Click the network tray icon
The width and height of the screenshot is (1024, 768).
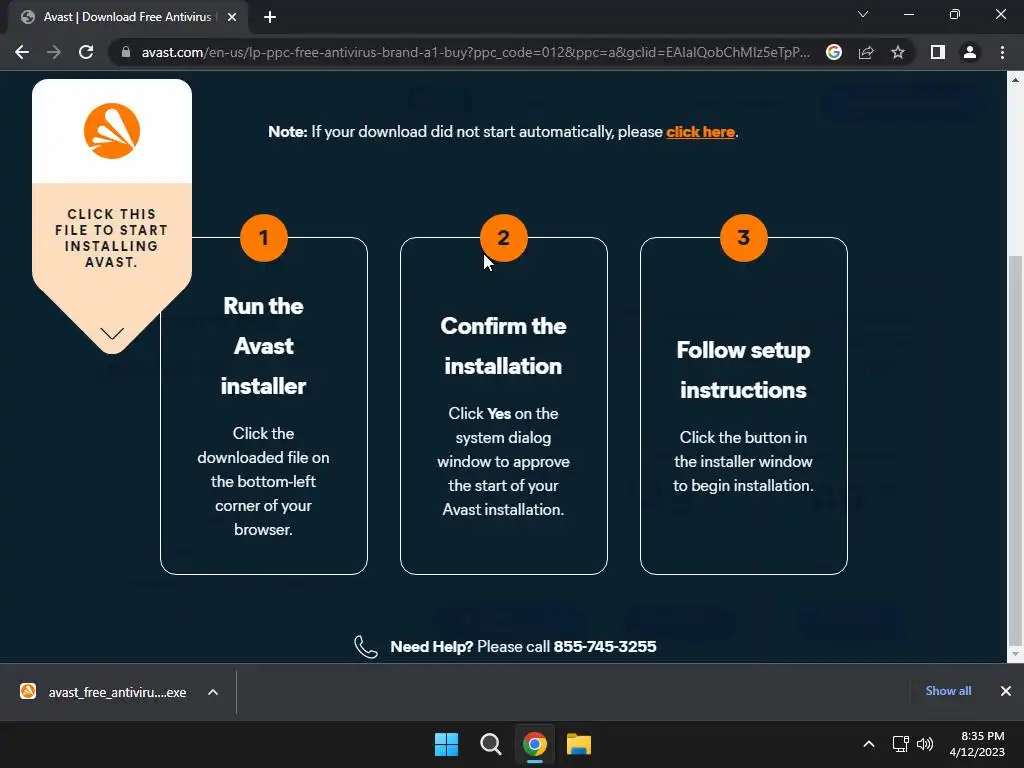tap(901, 744)
